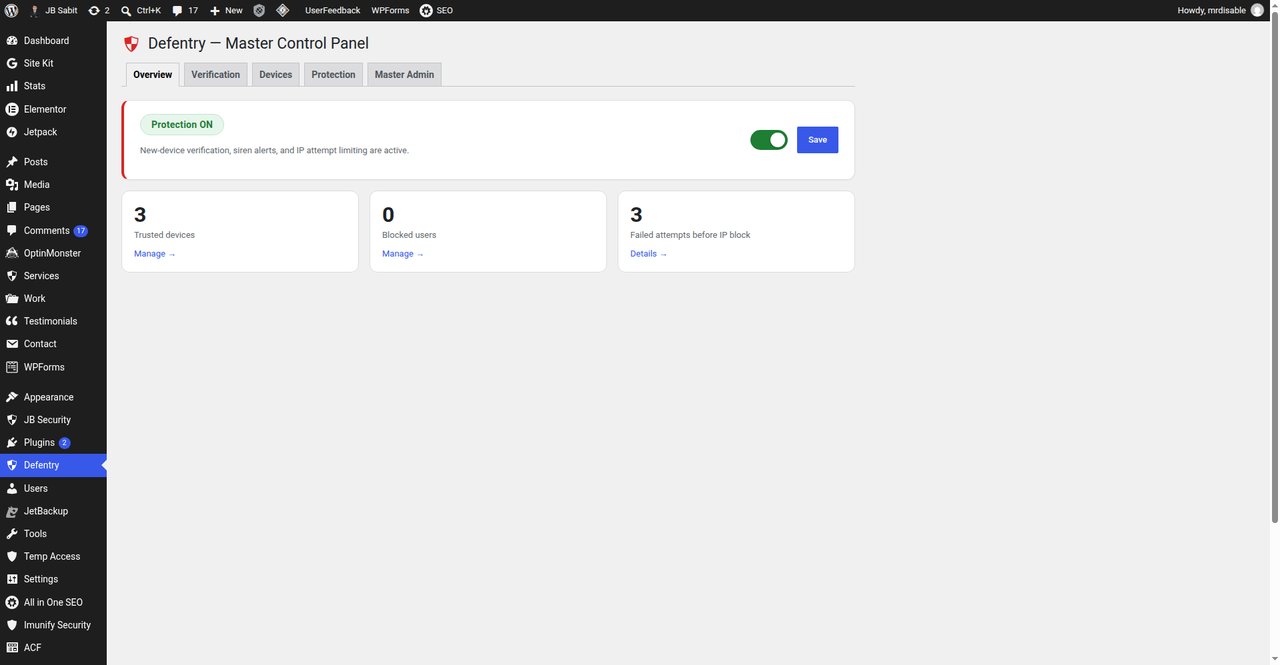Open Site Kit in the sidebar
1280x665 pixels.
click(53, 63)
